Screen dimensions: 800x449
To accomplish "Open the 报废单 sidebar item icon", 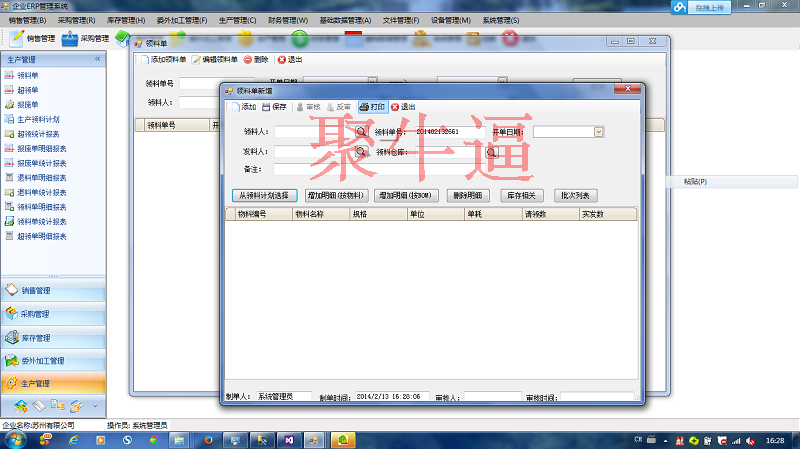I will pos(9,105).
